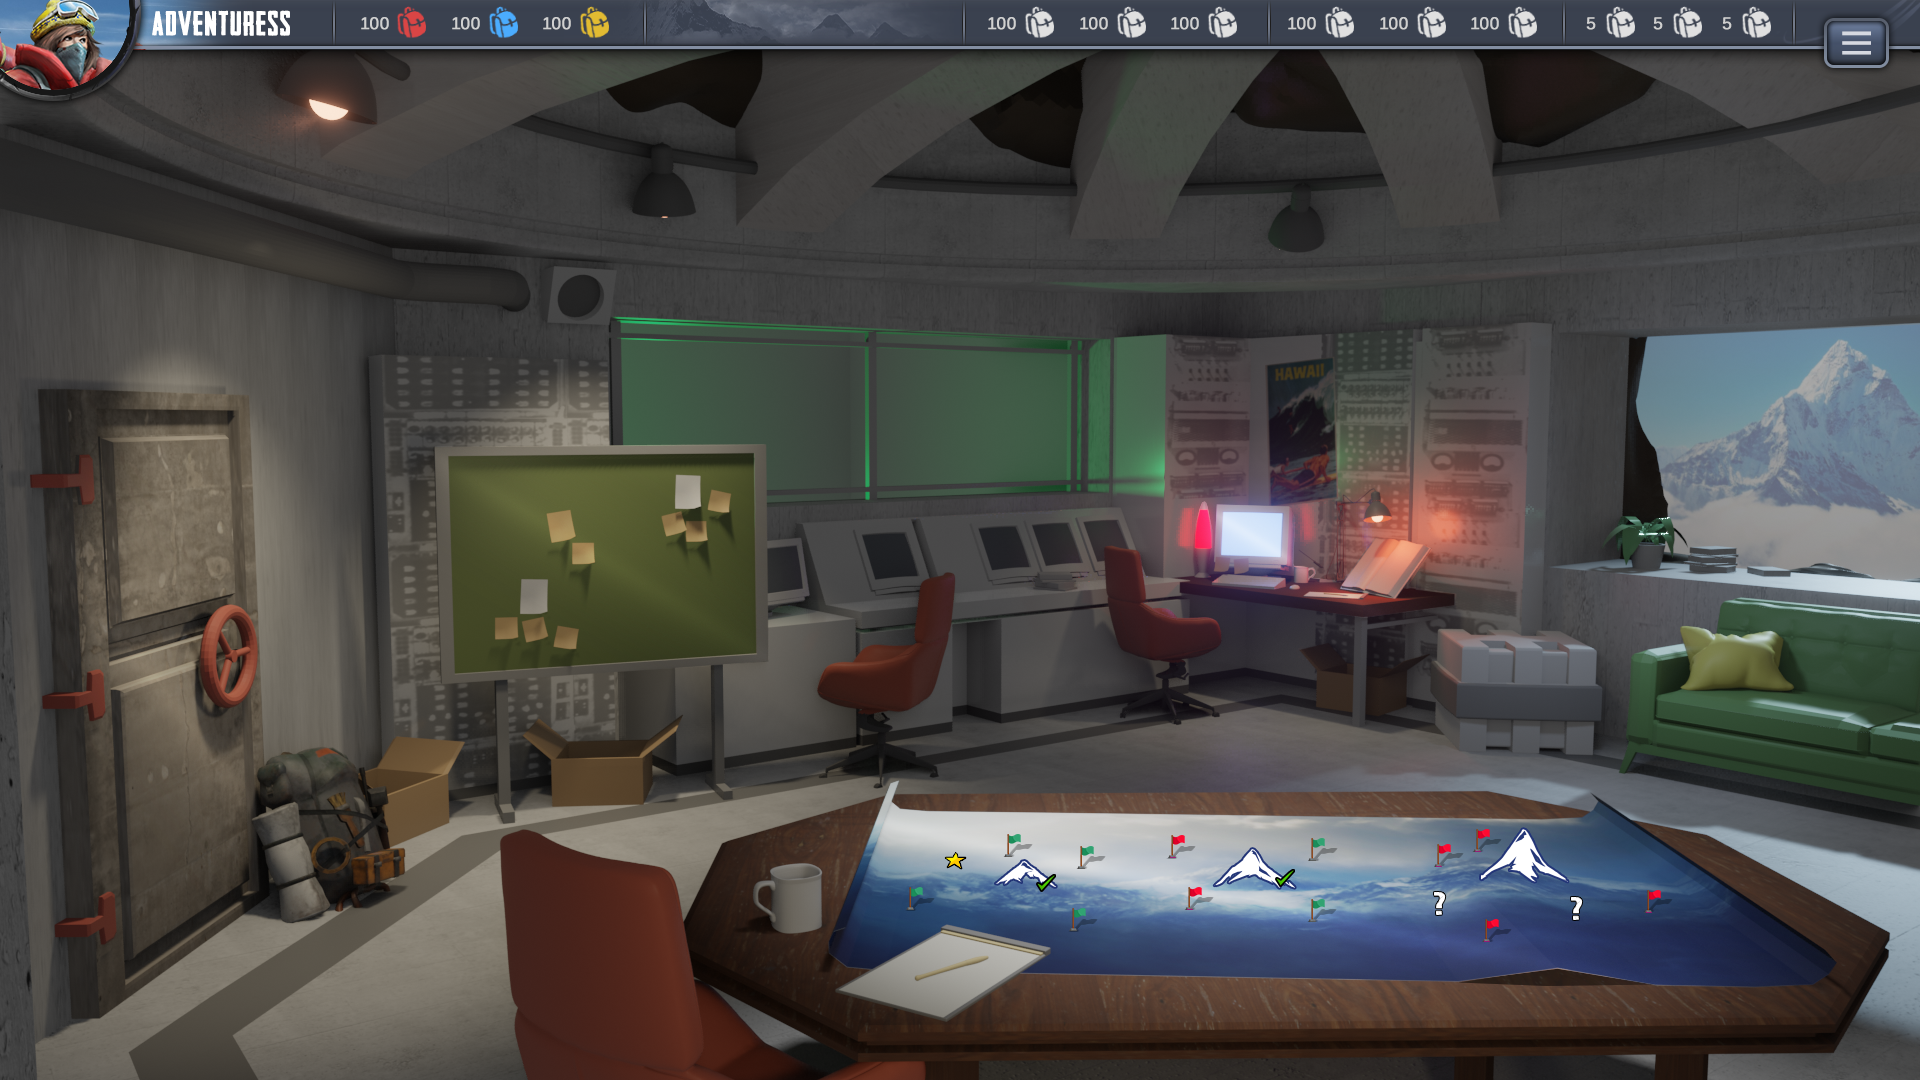Click the yellow backpack resource icon
Image resolution: width=1920 pixels, height=1080 pixels.
pos(594,23)
